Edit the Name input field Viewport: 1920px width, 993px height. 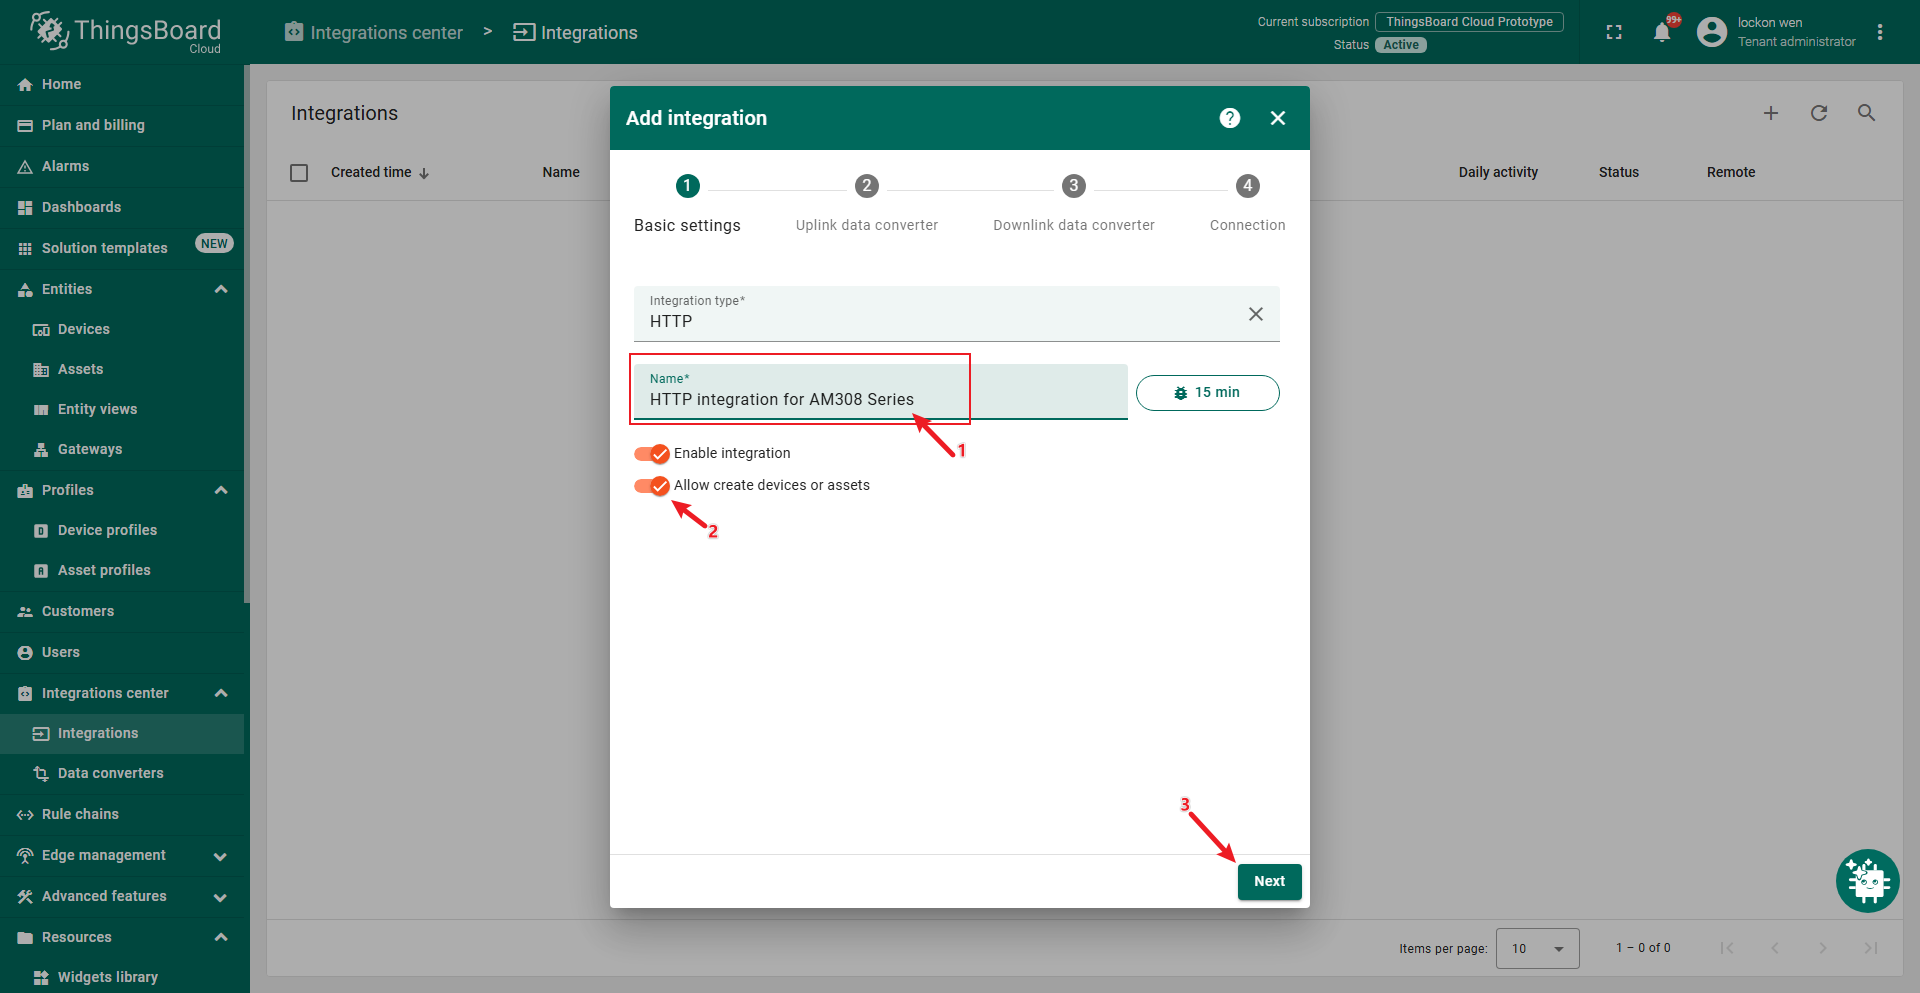880,392
